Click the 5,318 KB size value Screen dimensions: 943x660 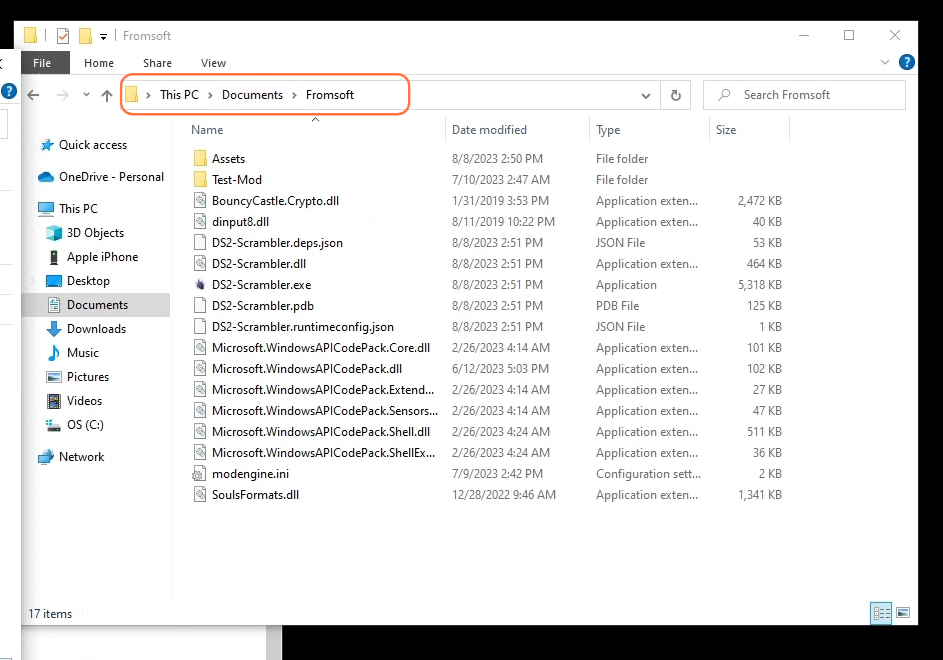(x=760, y=285)
